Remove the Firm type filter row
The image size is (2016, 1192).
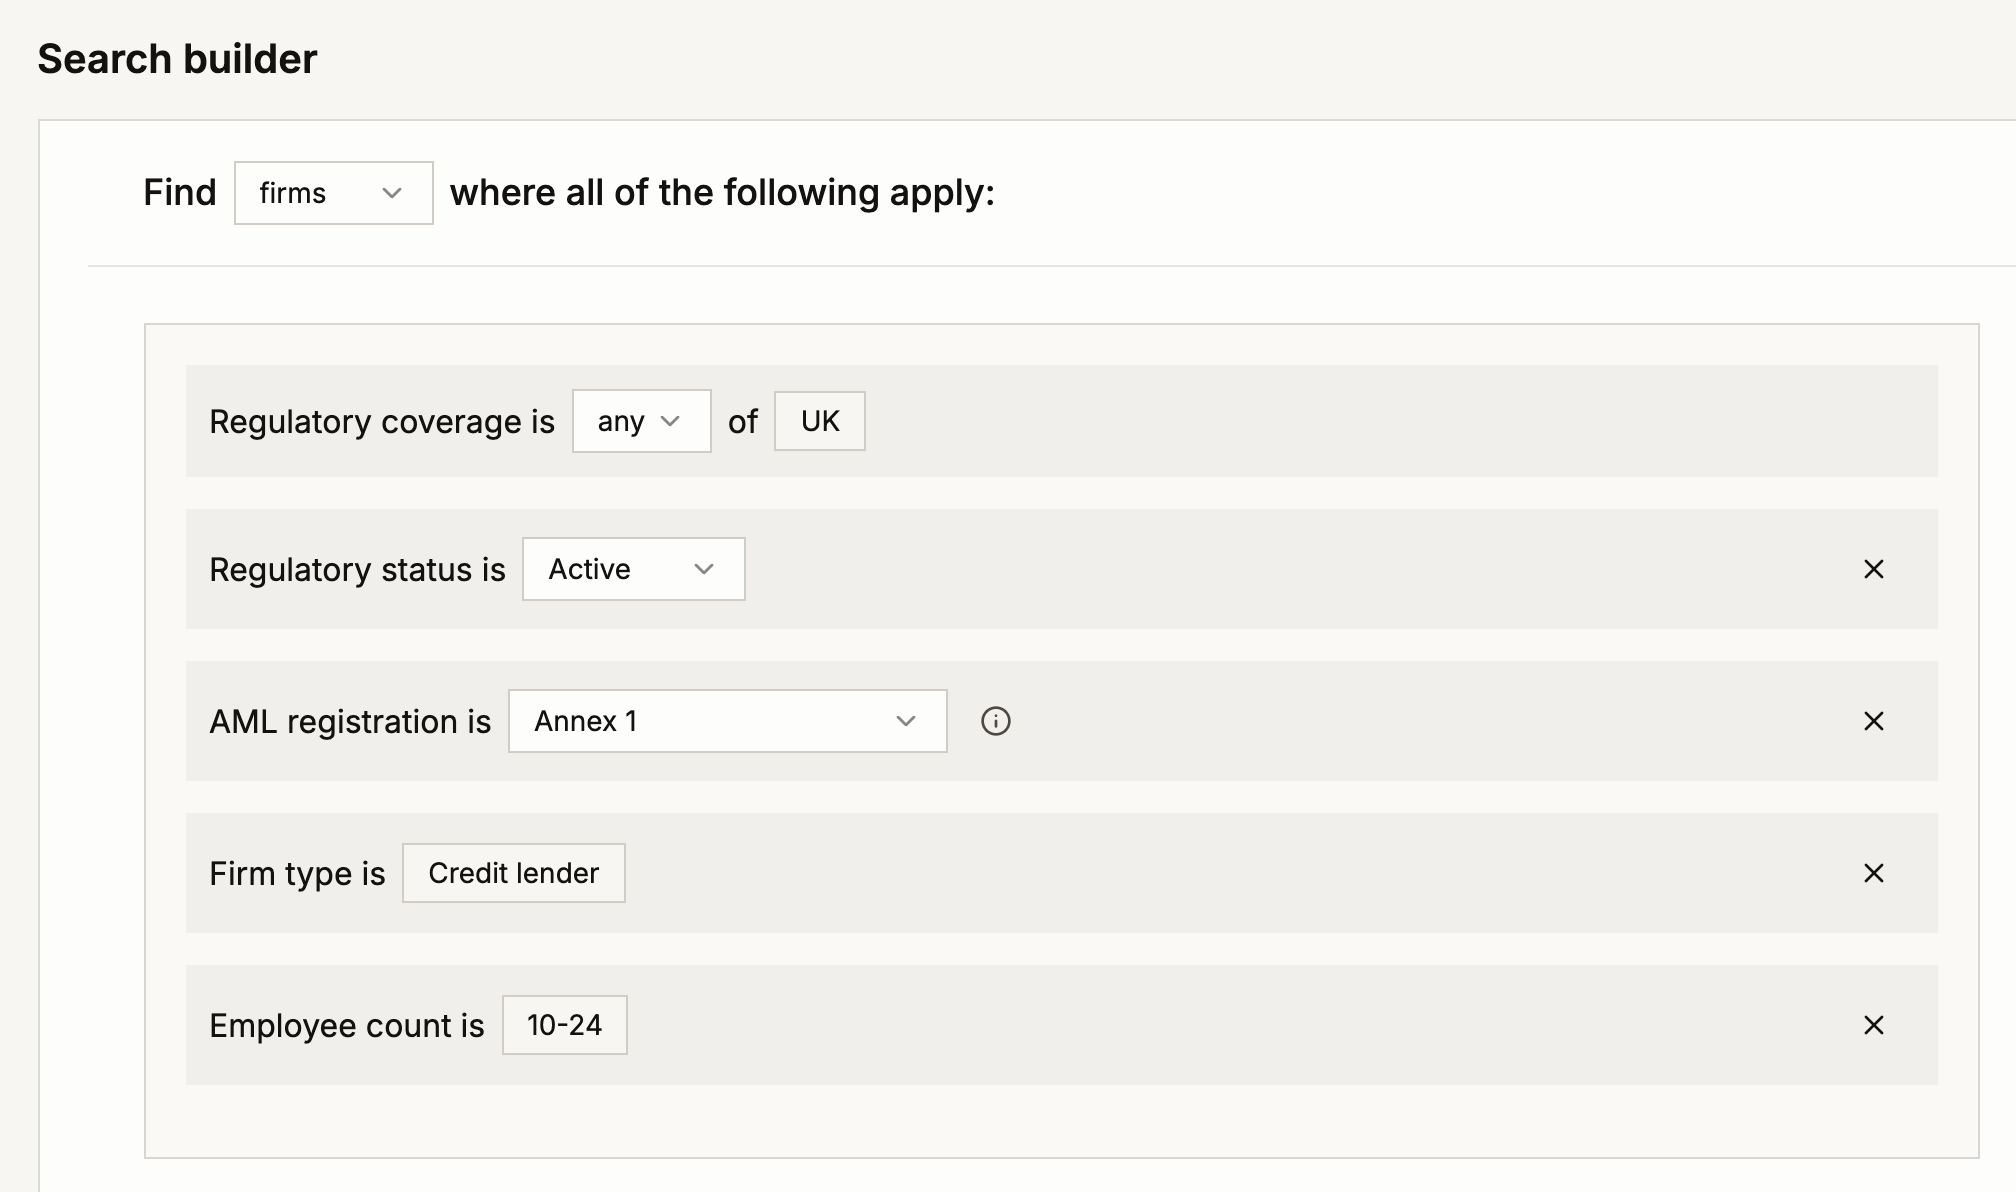(1874, 873)
